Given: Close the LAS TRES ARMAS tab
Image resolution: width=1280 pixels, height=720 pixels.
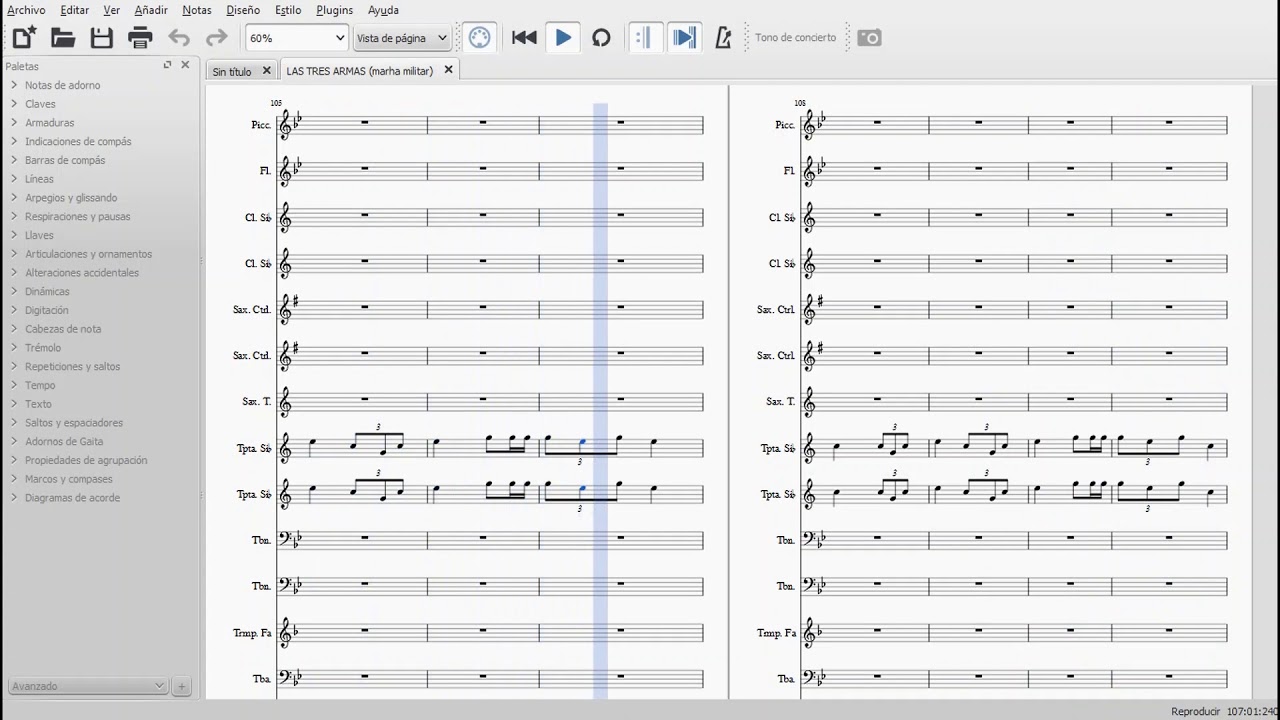Looking at the screenshot, I should 448,69.
